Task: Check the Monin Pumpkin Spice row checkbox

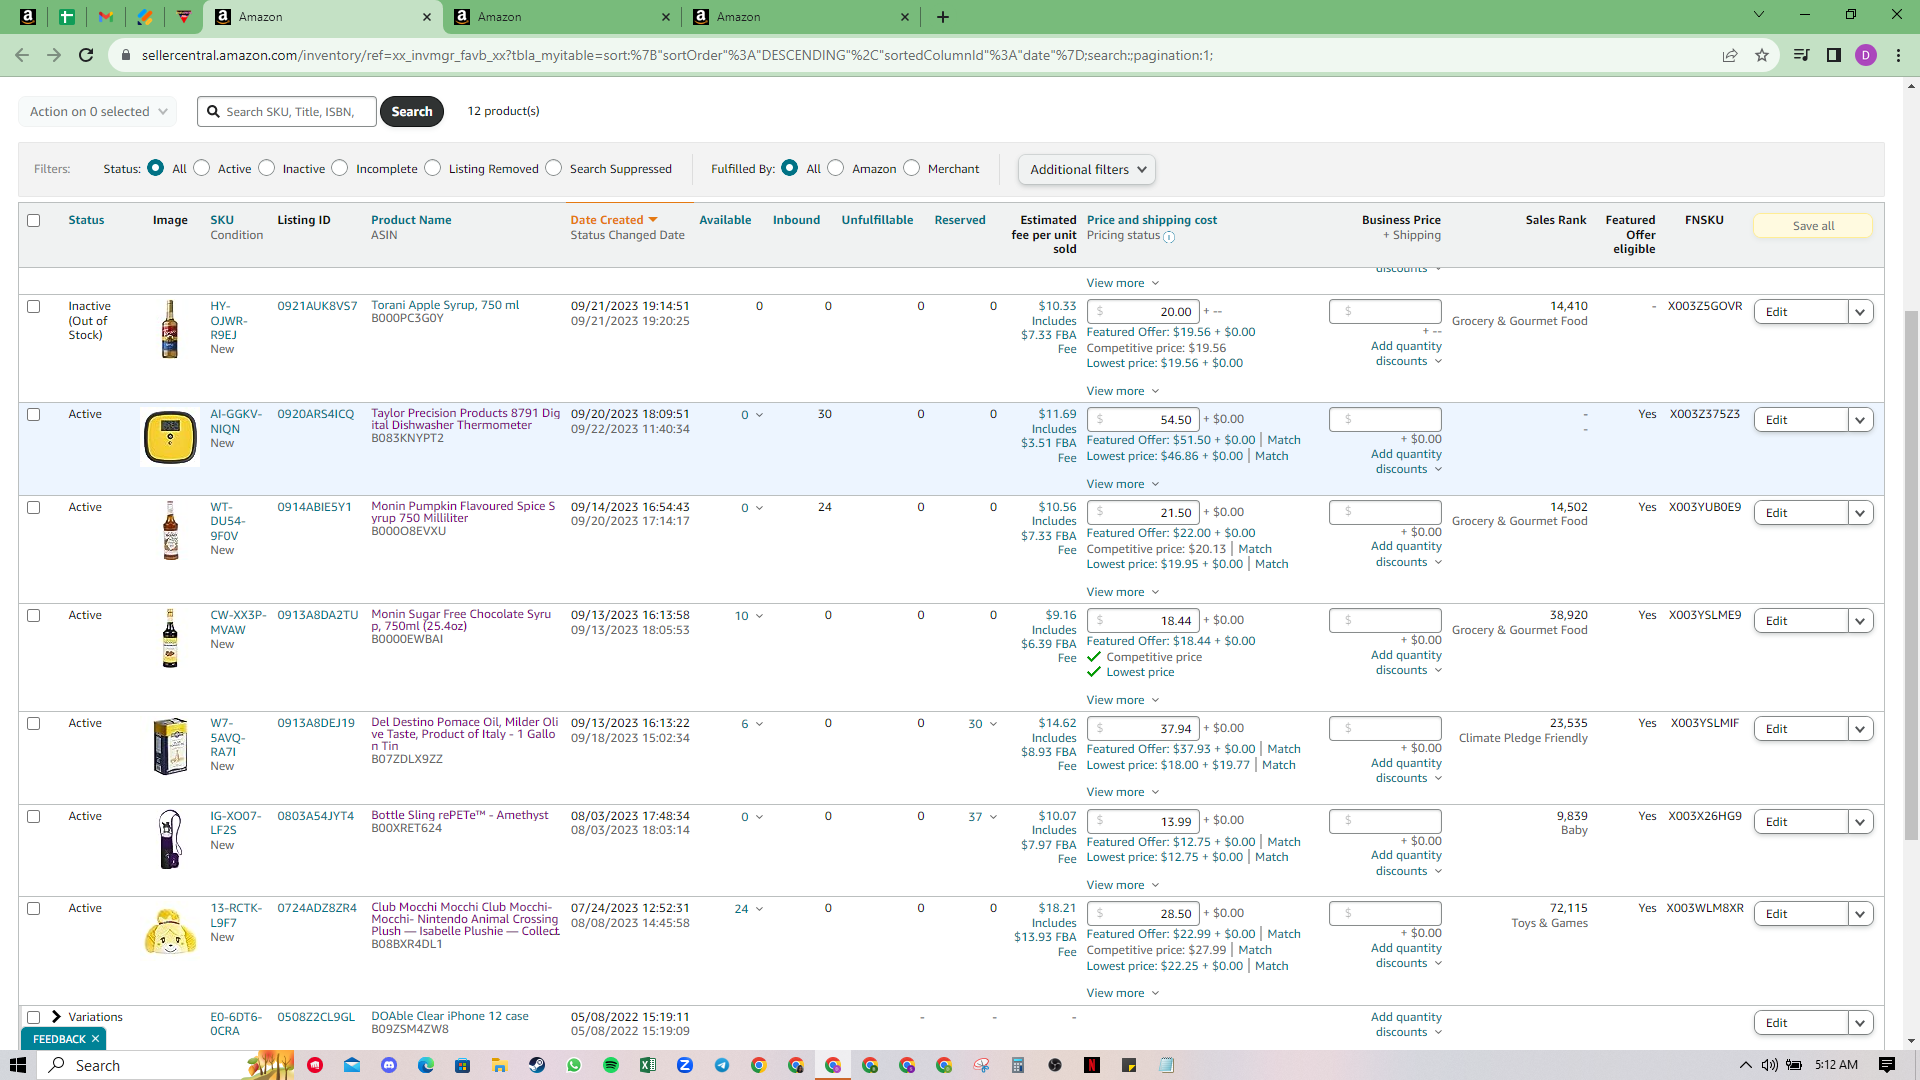Action: [x=34, y=508]
